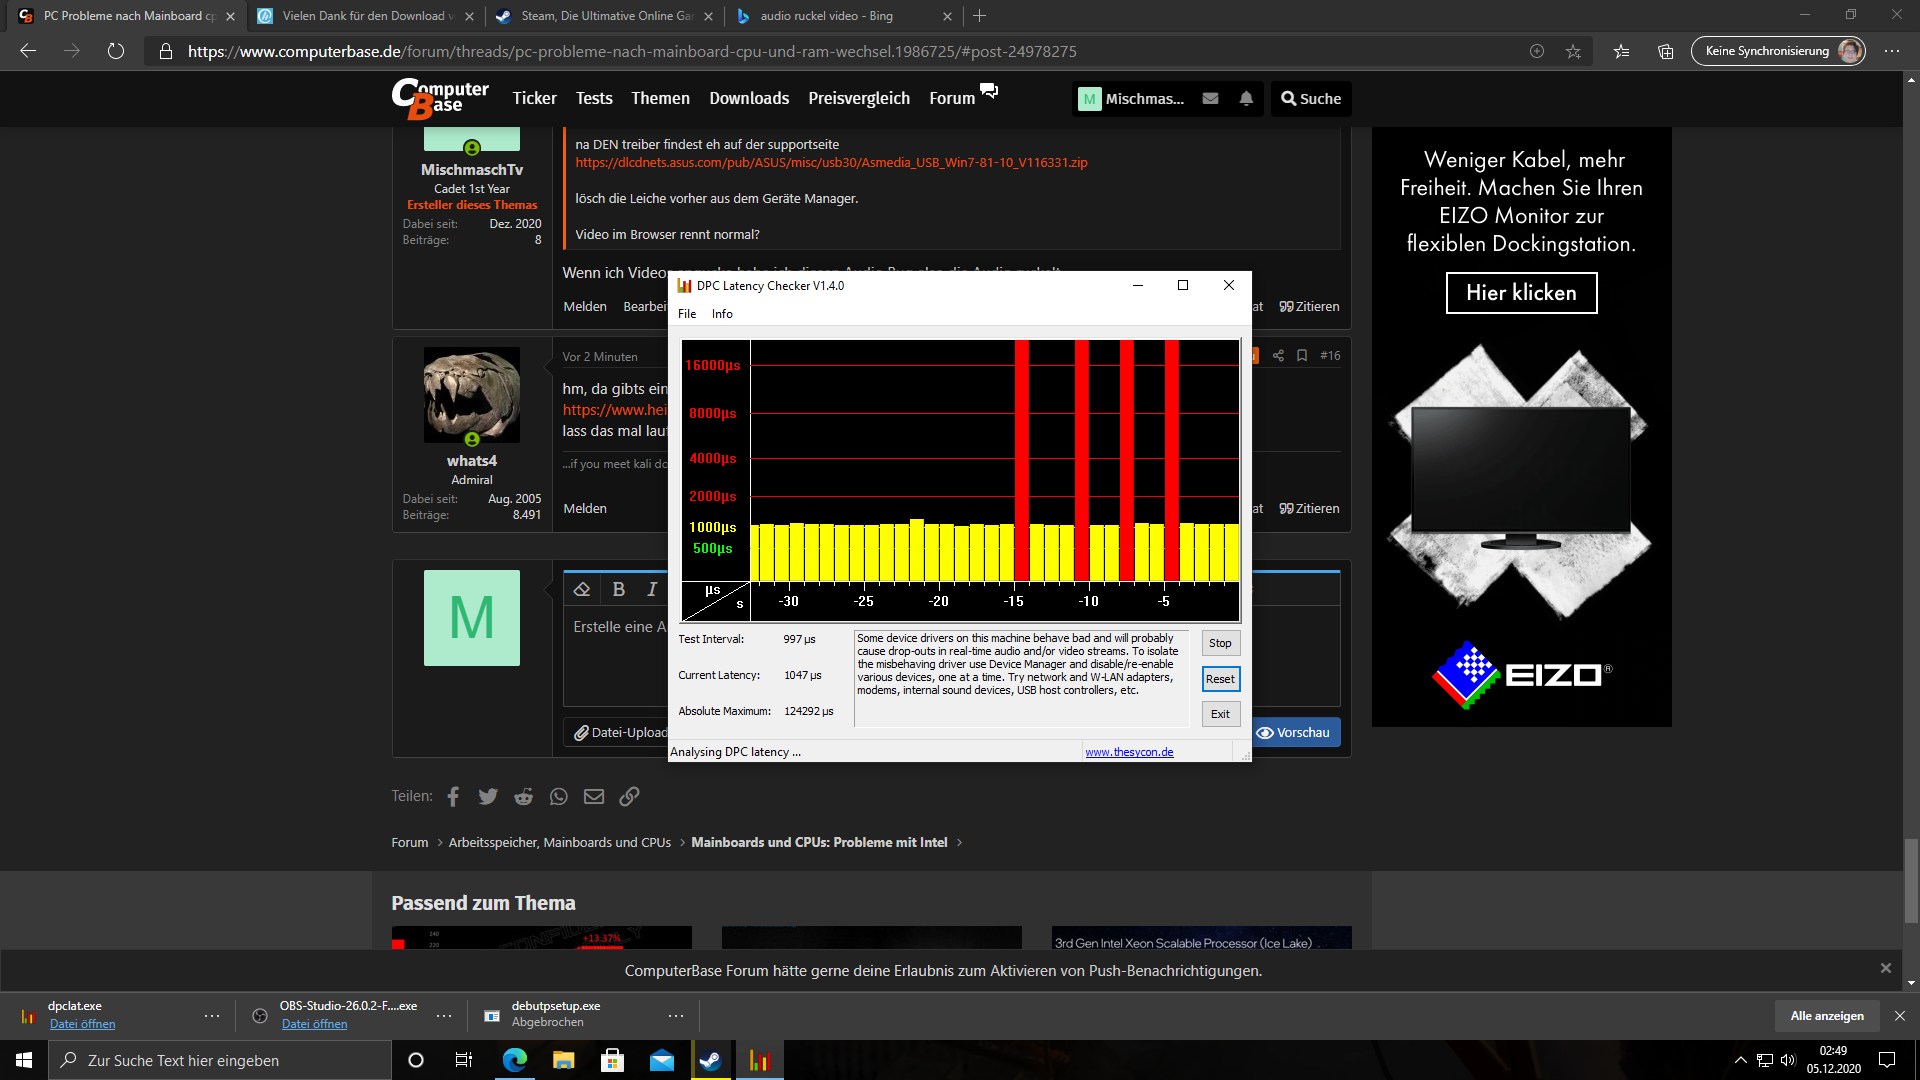Apply bold formatting in the reply editor
1920x1080 pixels.
[618, 589]
